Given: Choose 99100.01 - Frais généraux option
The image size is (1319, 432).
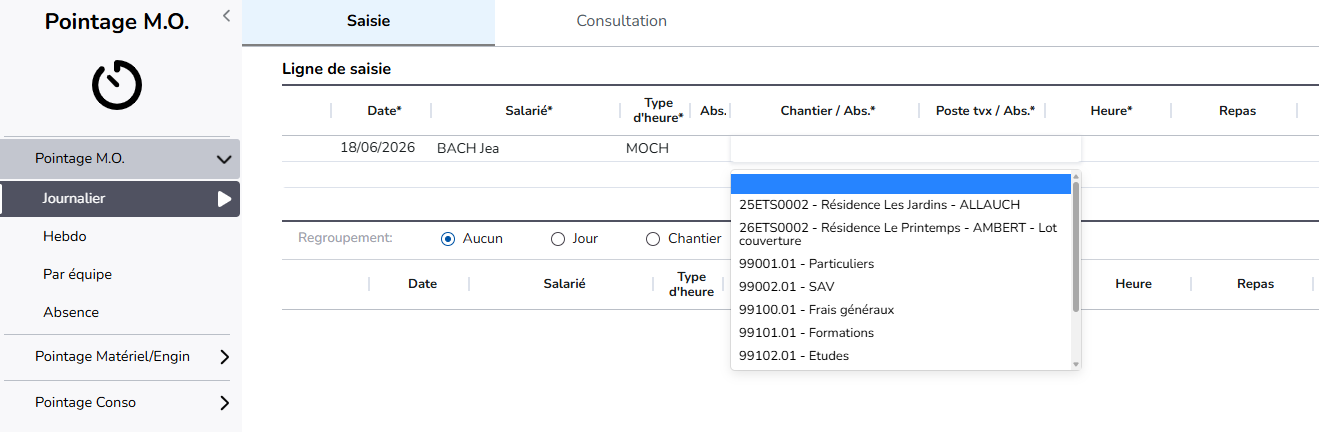Looking at the screenshot, I should point(900,310).
